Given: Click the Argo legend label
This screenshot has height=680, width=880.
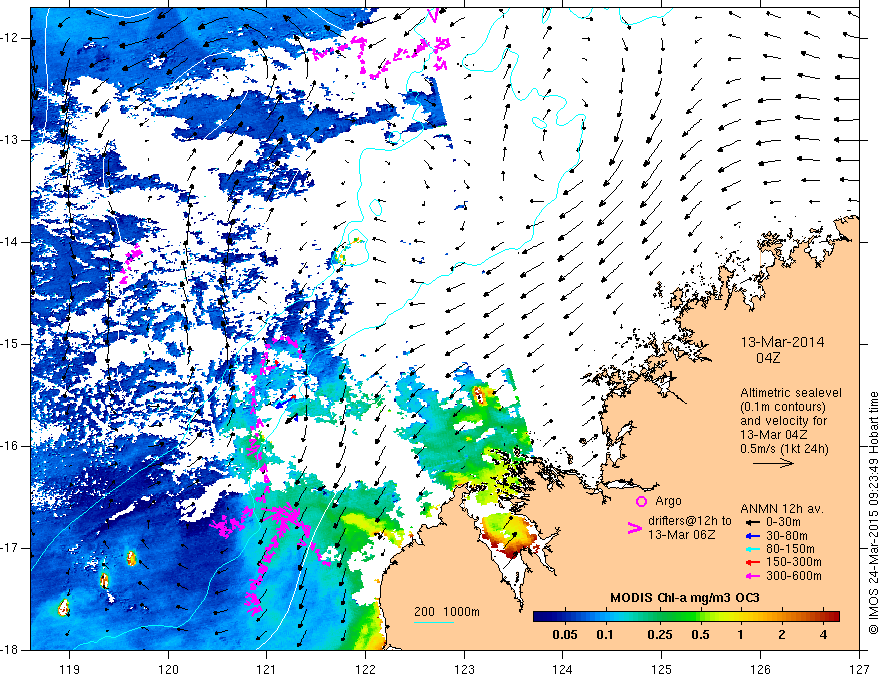Looking at the screenshot, I should (x=668, y=501).
